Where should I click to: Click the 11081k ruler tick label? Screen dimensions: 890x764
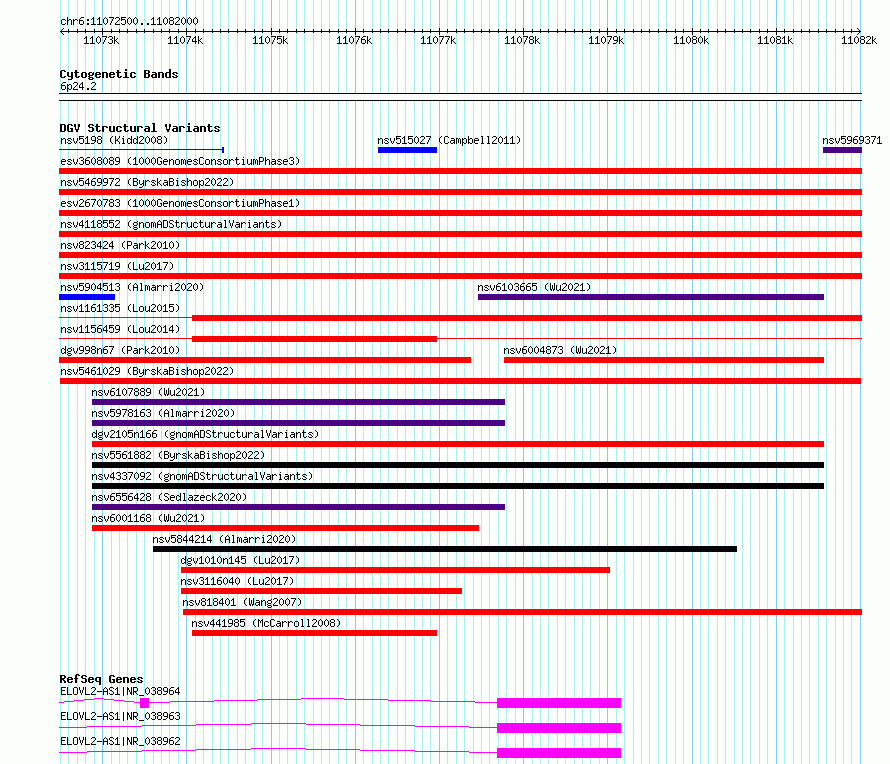click(775, 40)
